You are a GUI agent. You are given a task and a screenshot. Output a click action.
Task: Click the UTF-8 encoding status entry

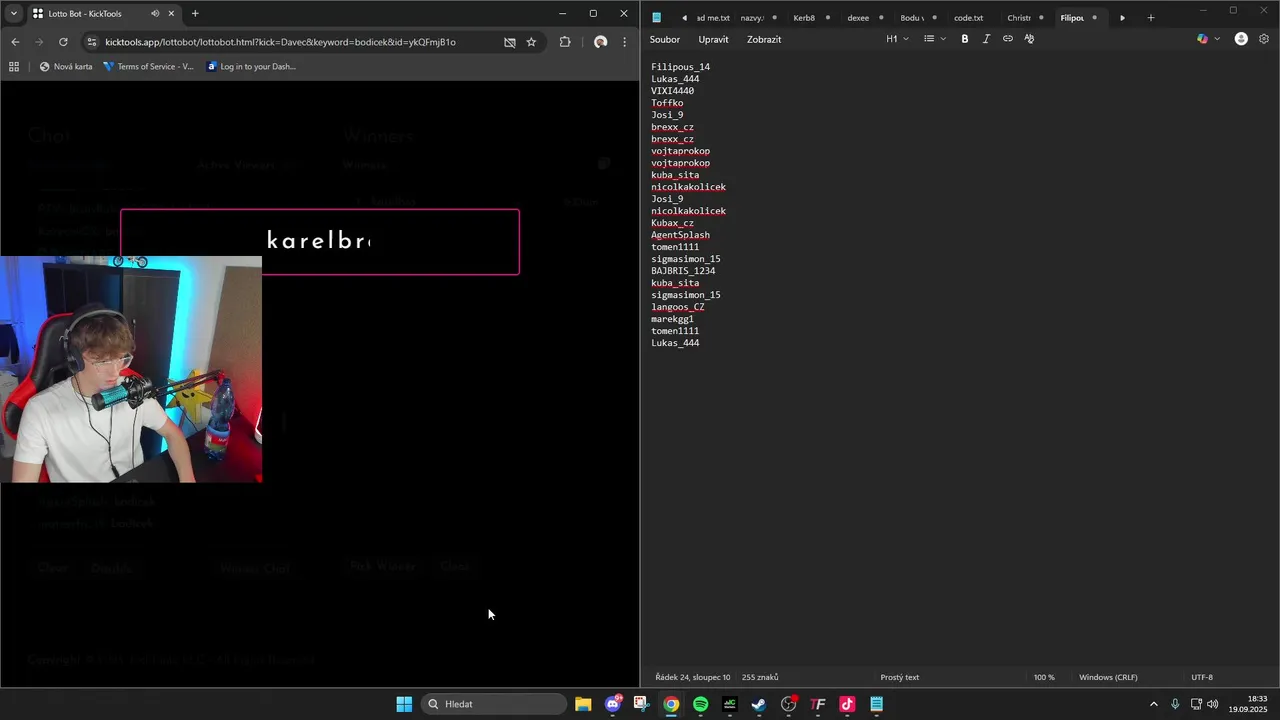pyautogui.click(x=1202, y=677)
